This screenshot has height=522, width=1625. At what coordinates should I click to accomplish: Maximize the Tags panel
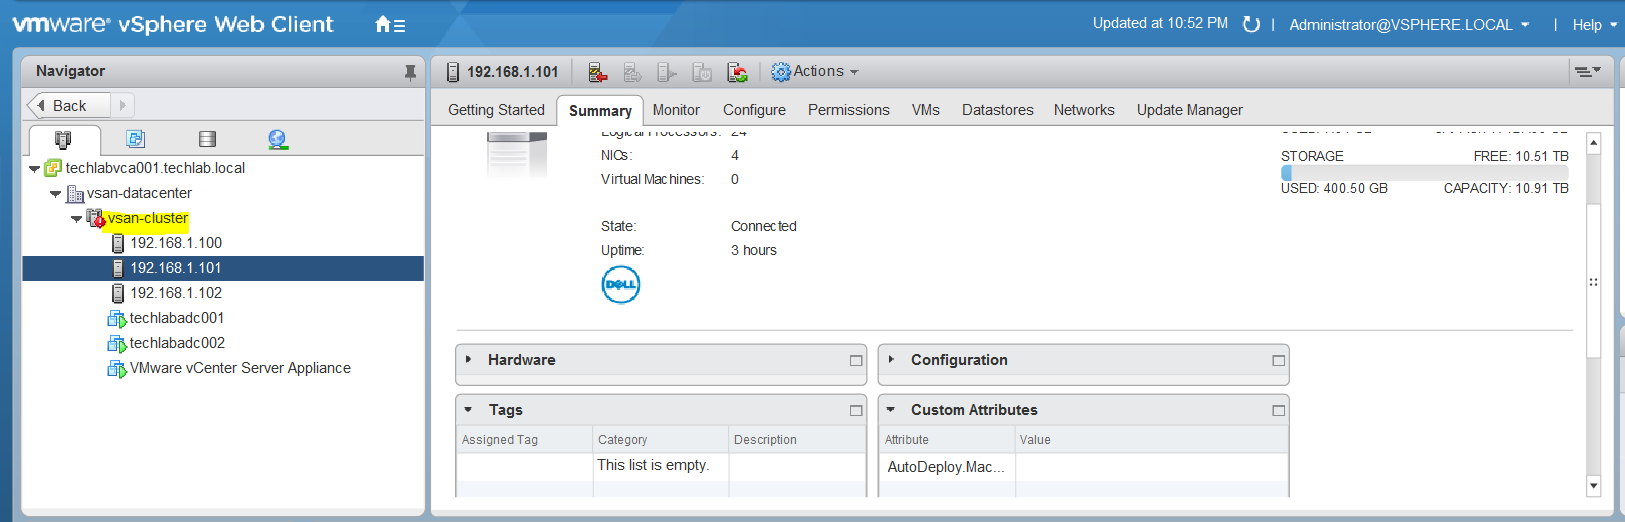(856, 411)
